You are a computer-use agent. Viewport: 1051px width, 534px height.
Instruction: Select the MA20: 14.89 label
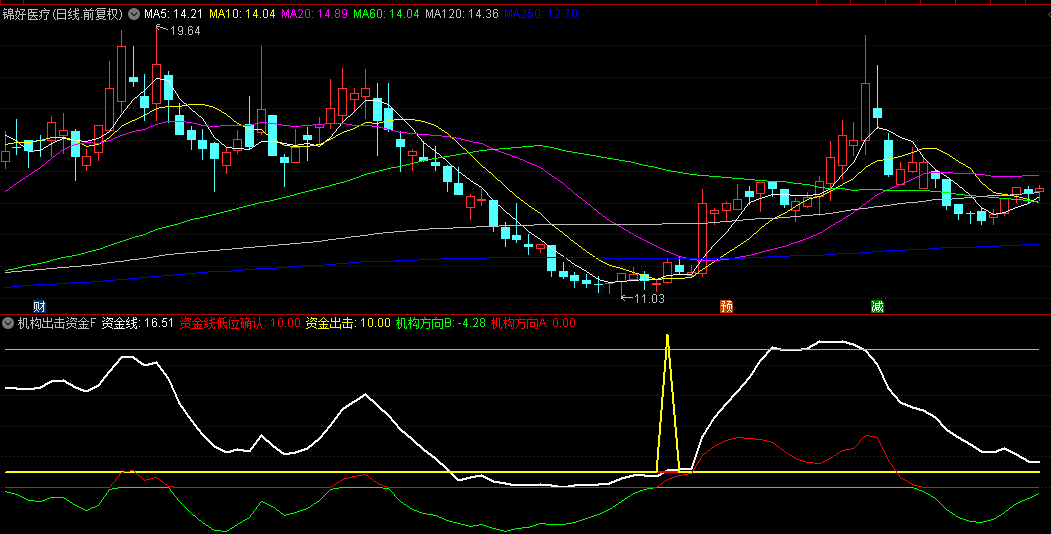[314, 14]
